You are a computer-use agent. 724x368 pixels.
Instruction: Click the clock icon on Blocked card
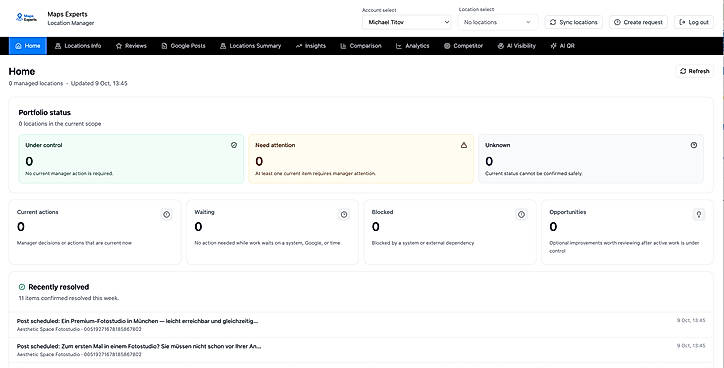[521, 215]
